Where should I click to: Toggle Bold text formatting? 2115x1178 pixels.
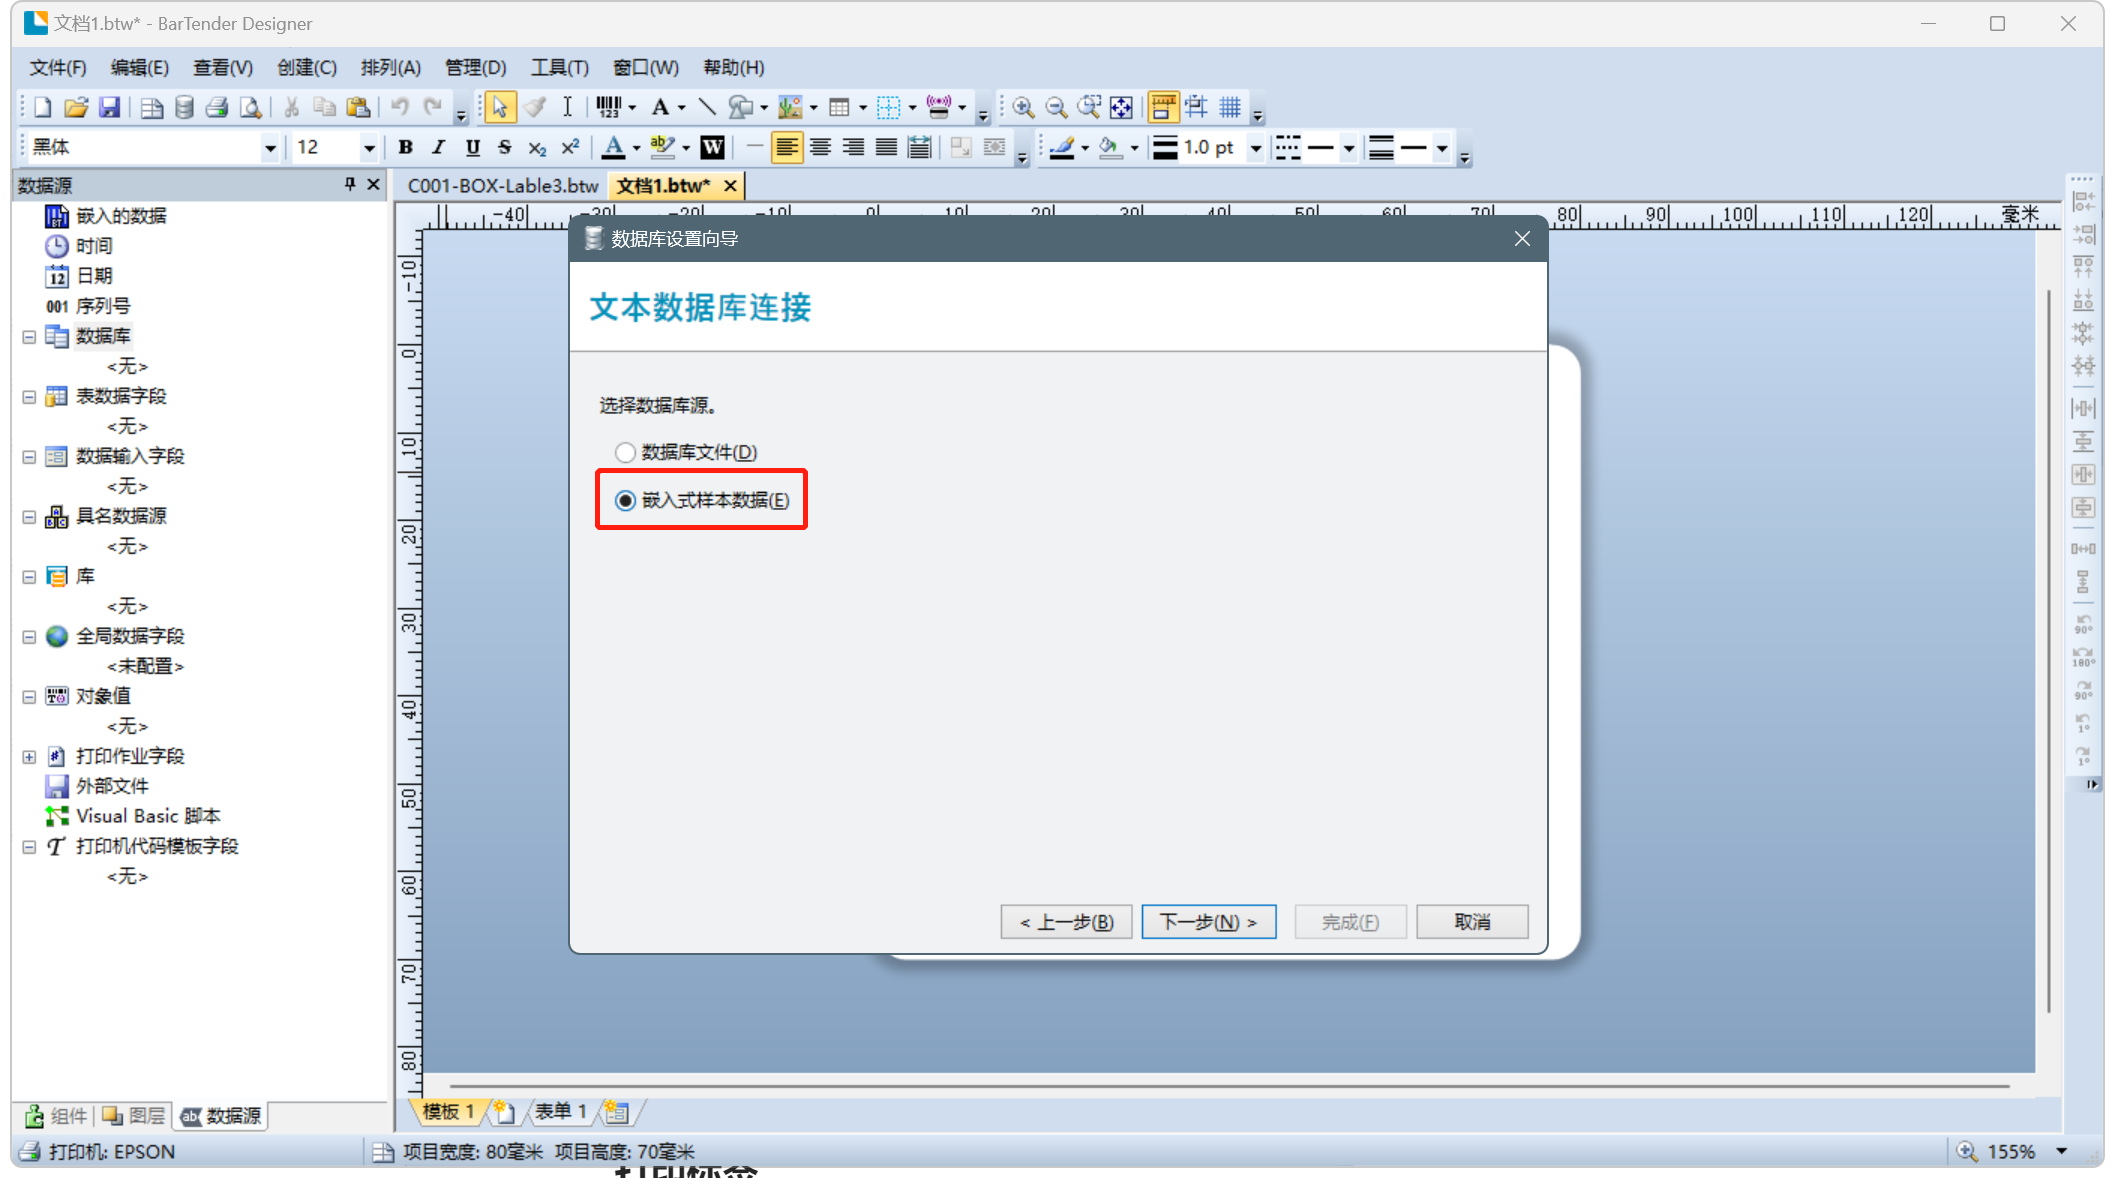point(405,148)
